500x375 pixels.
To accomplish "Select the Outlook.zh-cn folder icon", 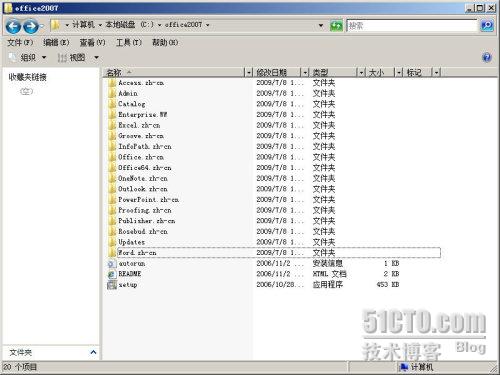I will coord(112,189).
